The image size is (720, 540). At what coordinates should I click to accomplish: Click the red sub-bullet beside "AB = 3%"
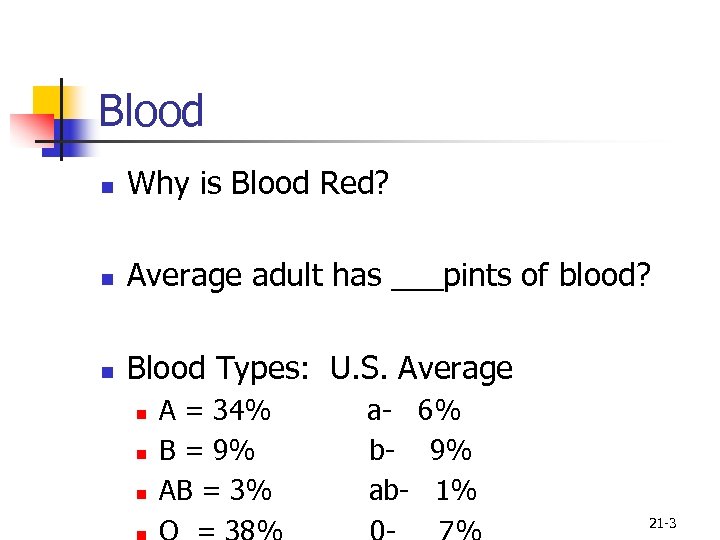[x=140, y=493]
